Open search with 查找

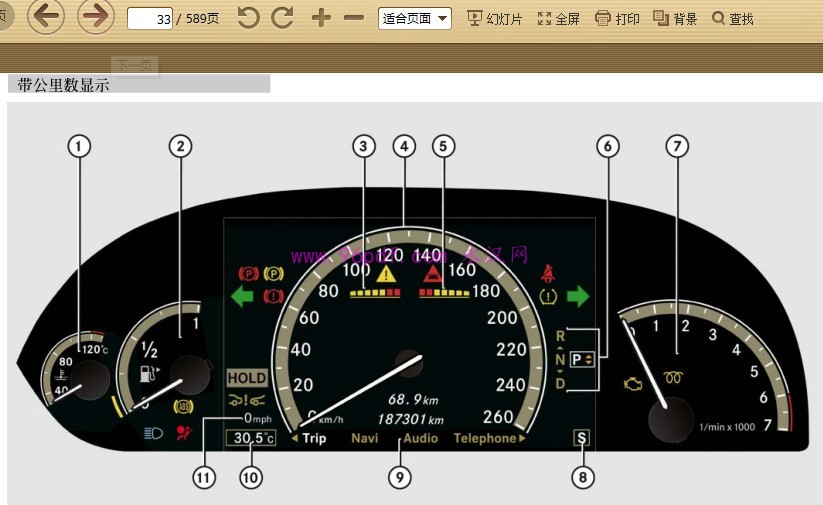[733, 19]
